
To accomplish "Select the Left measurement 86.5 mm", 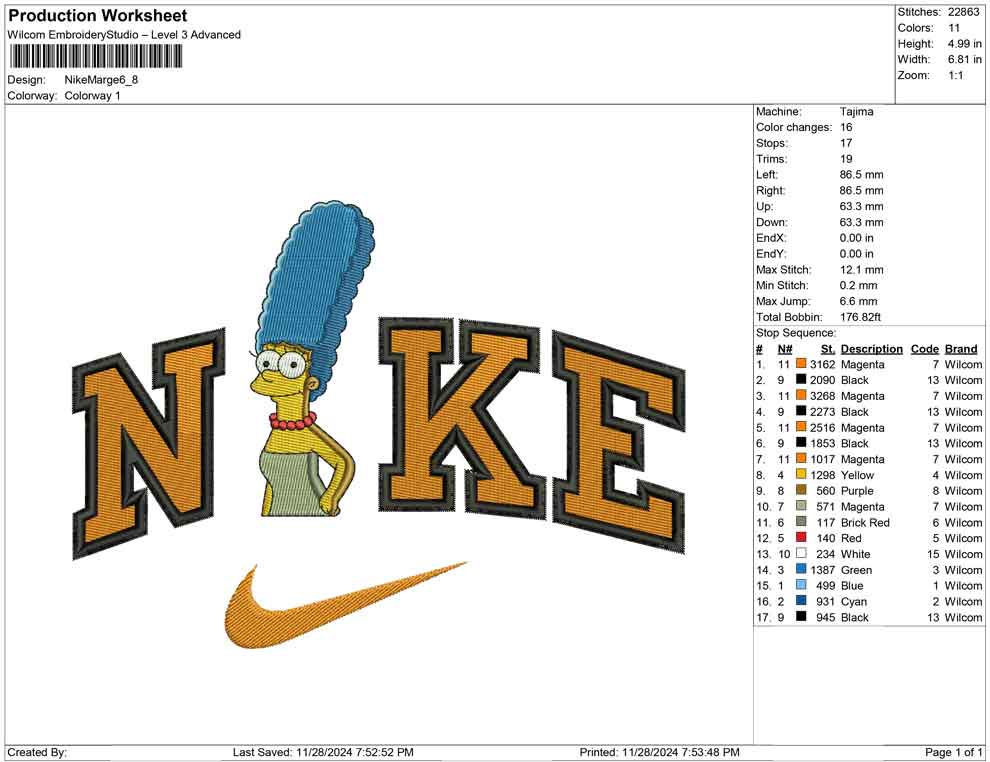I will point(861,175).
